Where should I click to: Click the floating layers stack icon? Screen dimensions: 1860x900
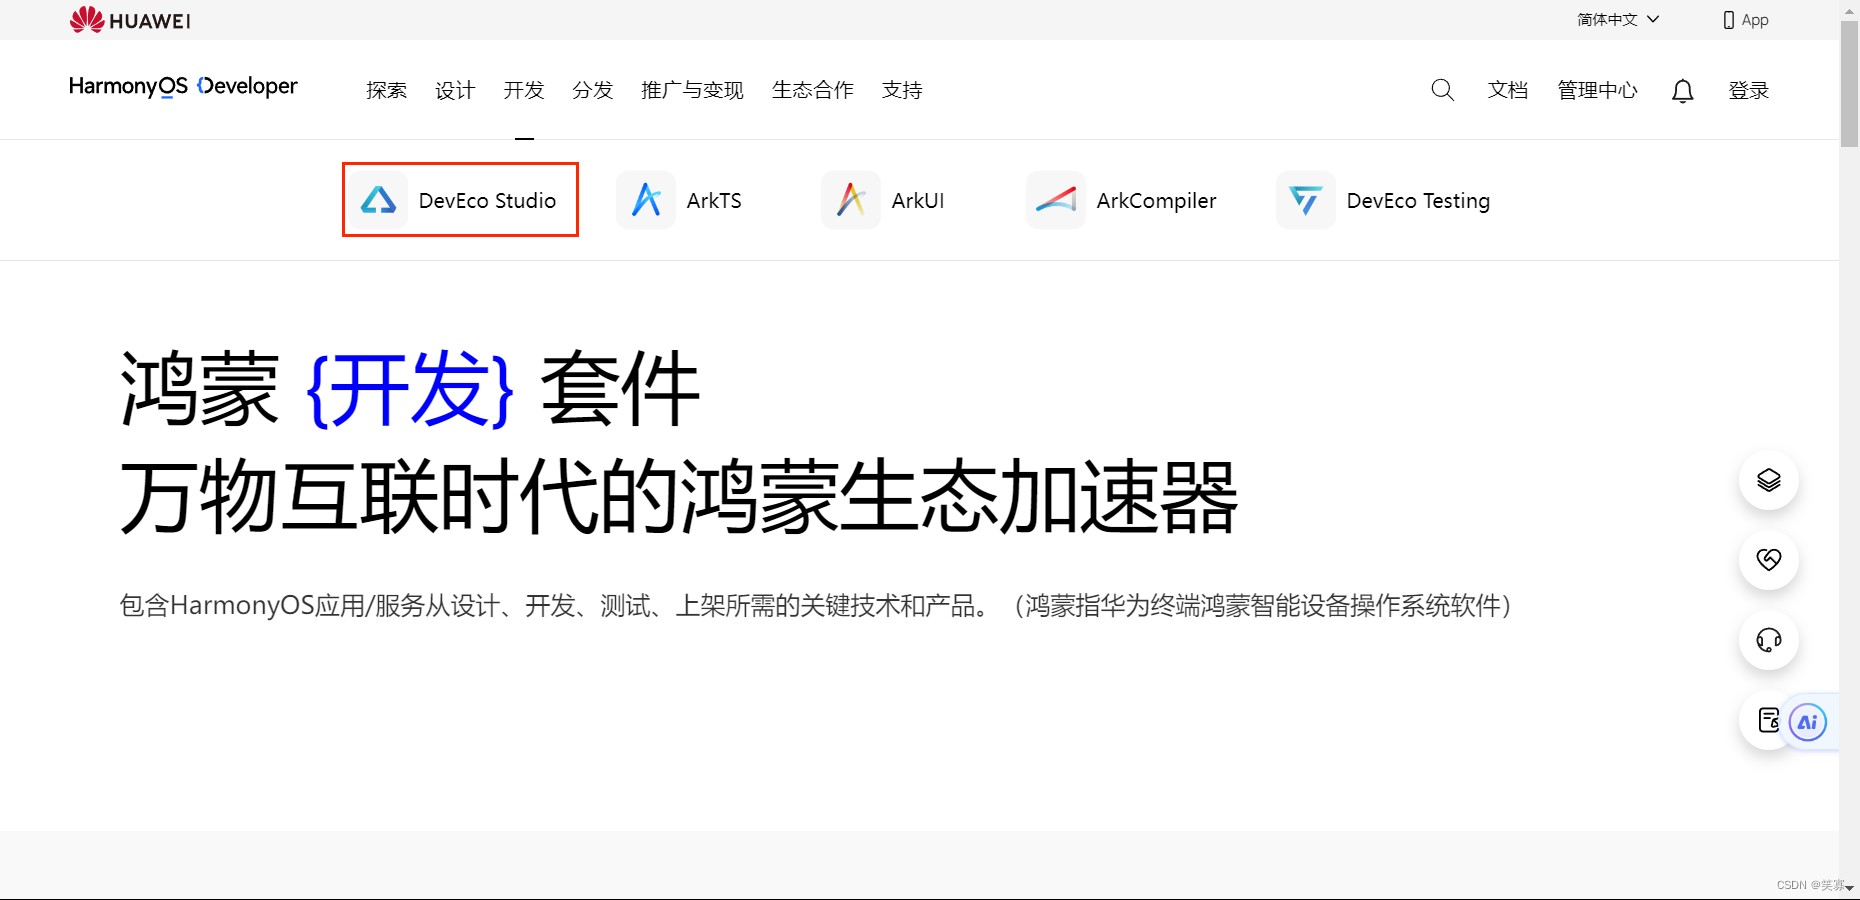[x=1769, y=480]
